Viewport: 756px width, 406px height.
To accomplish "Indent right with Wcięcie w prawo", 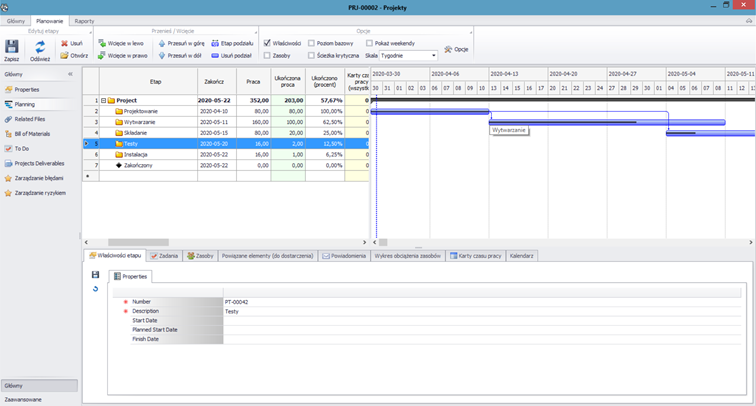I will click(x=123, y=55).
